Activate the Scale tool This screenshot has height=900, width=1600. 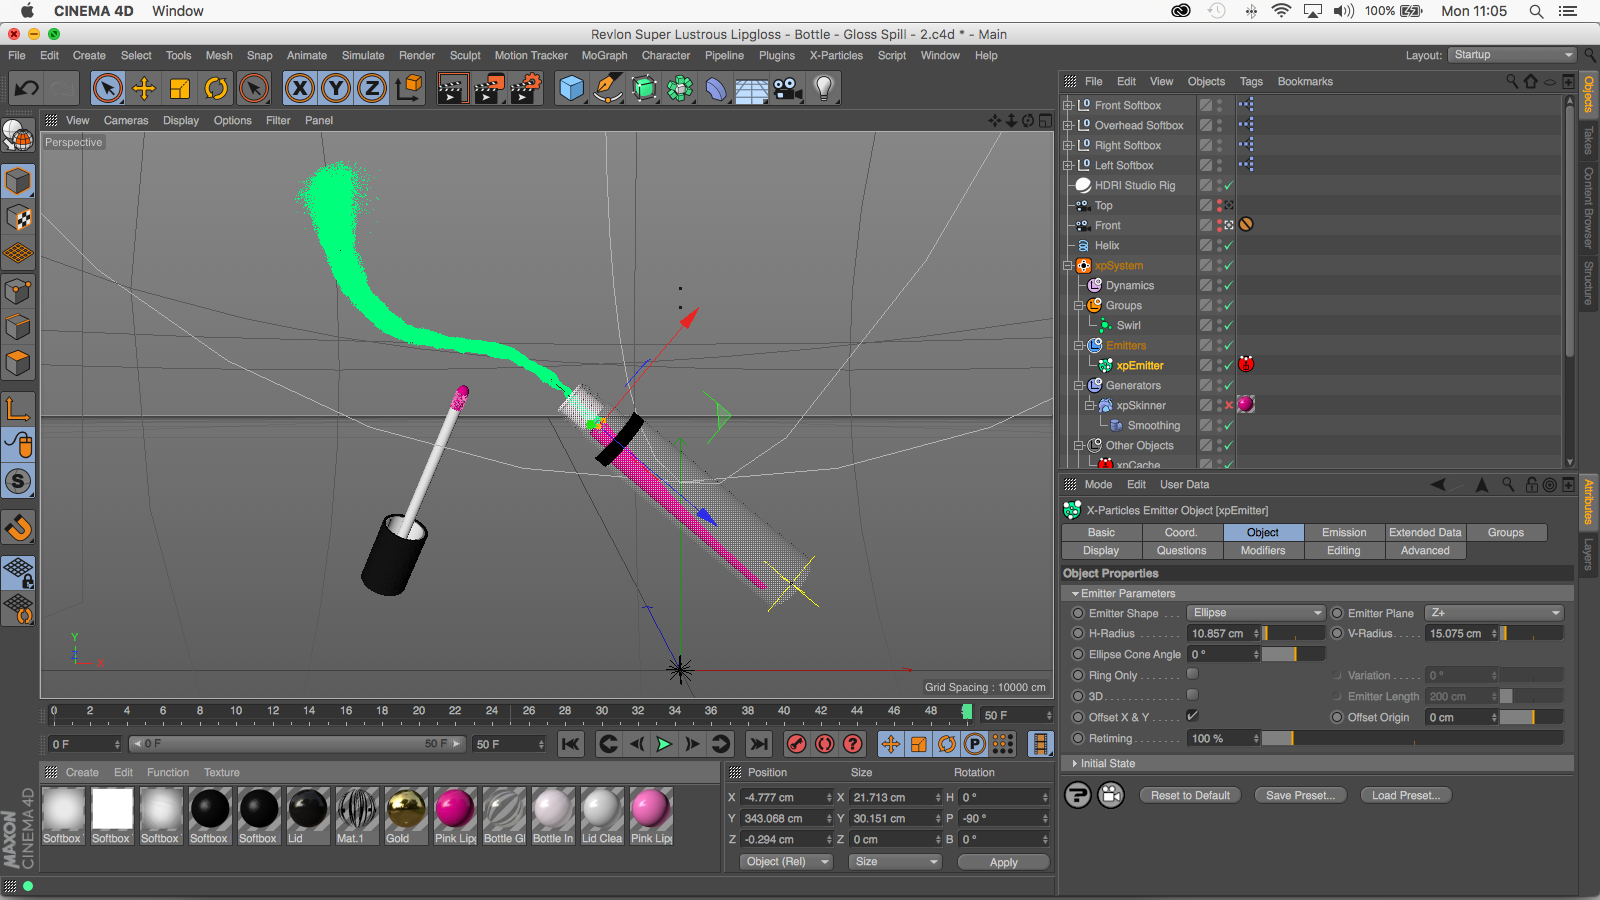[x=180, y=88]
